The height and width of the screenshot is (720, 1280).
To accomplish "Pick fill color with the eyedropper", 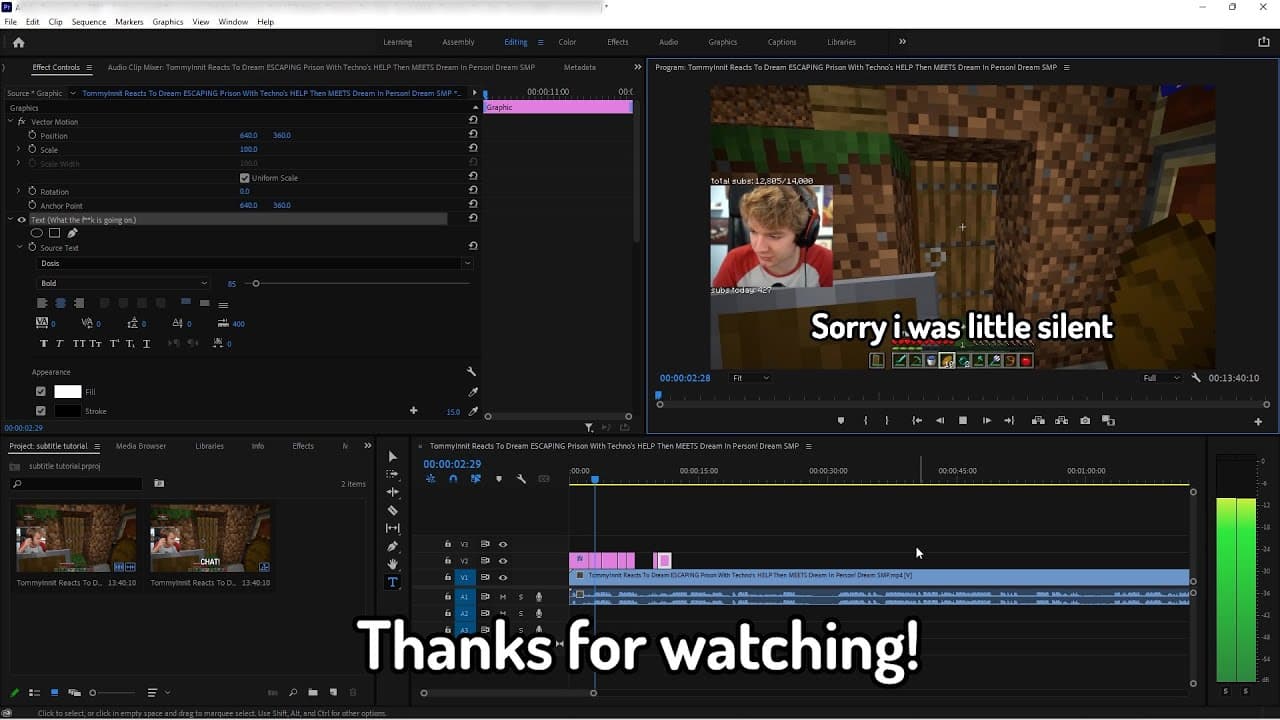I will pyautogui.click(x=472, y=392).
